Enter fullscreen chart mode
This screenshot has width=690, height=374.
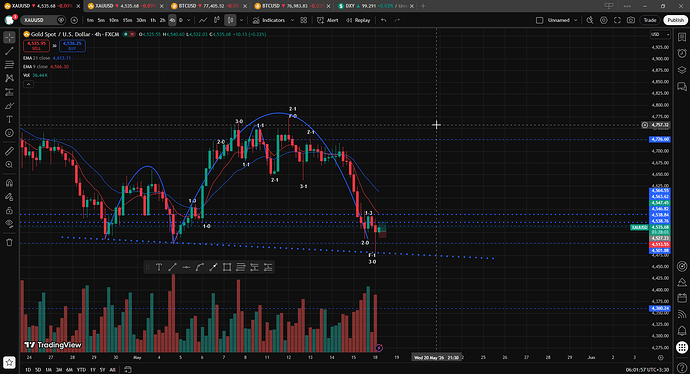point(617,20)
